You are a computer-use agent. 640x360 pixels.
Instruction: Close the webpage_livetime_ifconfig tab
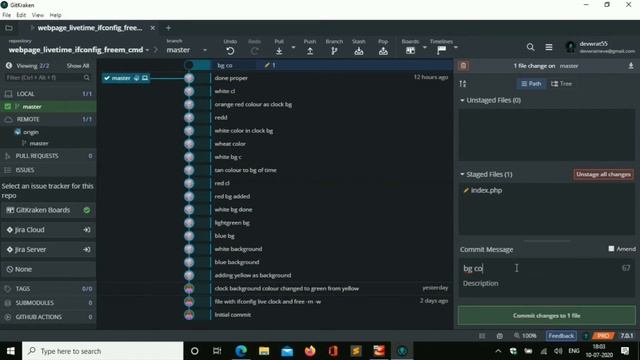point(153,28)
